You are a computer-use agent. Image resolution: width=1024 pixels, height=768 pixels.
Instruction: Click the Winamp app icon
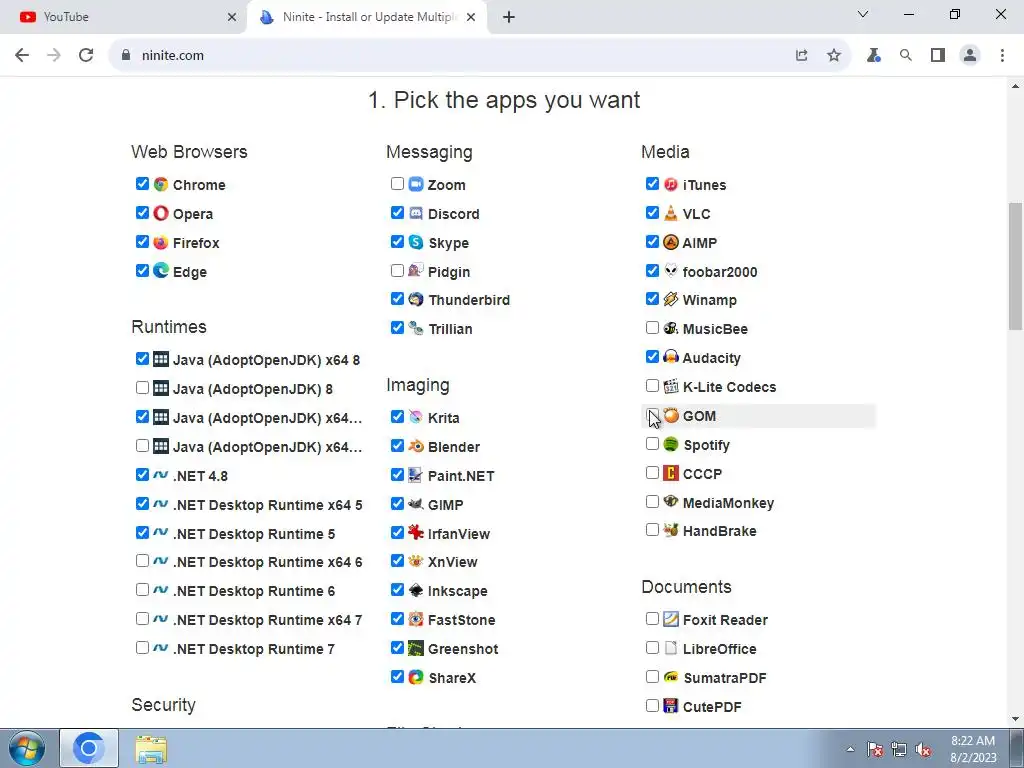pos(671,299)
